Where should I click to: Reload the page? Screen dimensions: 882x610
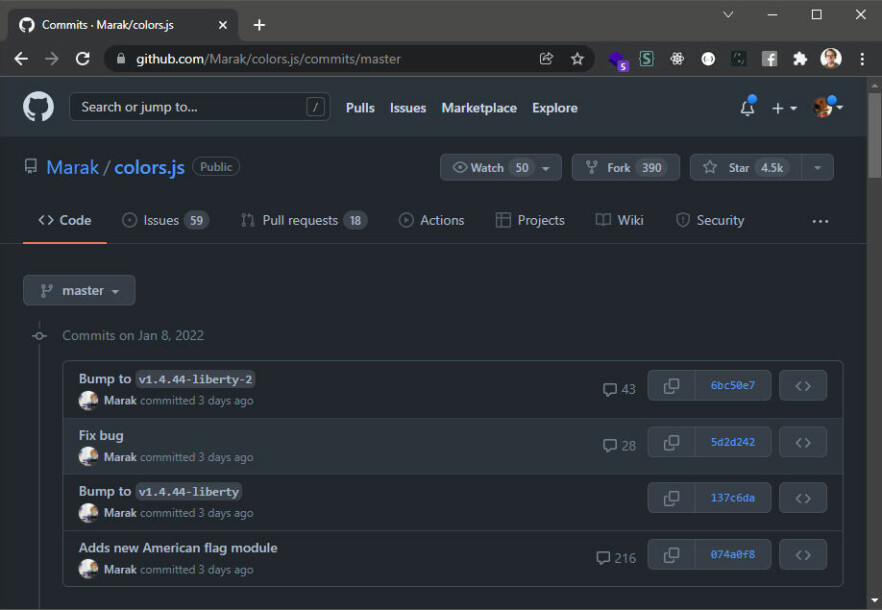(x=83, y=59)
